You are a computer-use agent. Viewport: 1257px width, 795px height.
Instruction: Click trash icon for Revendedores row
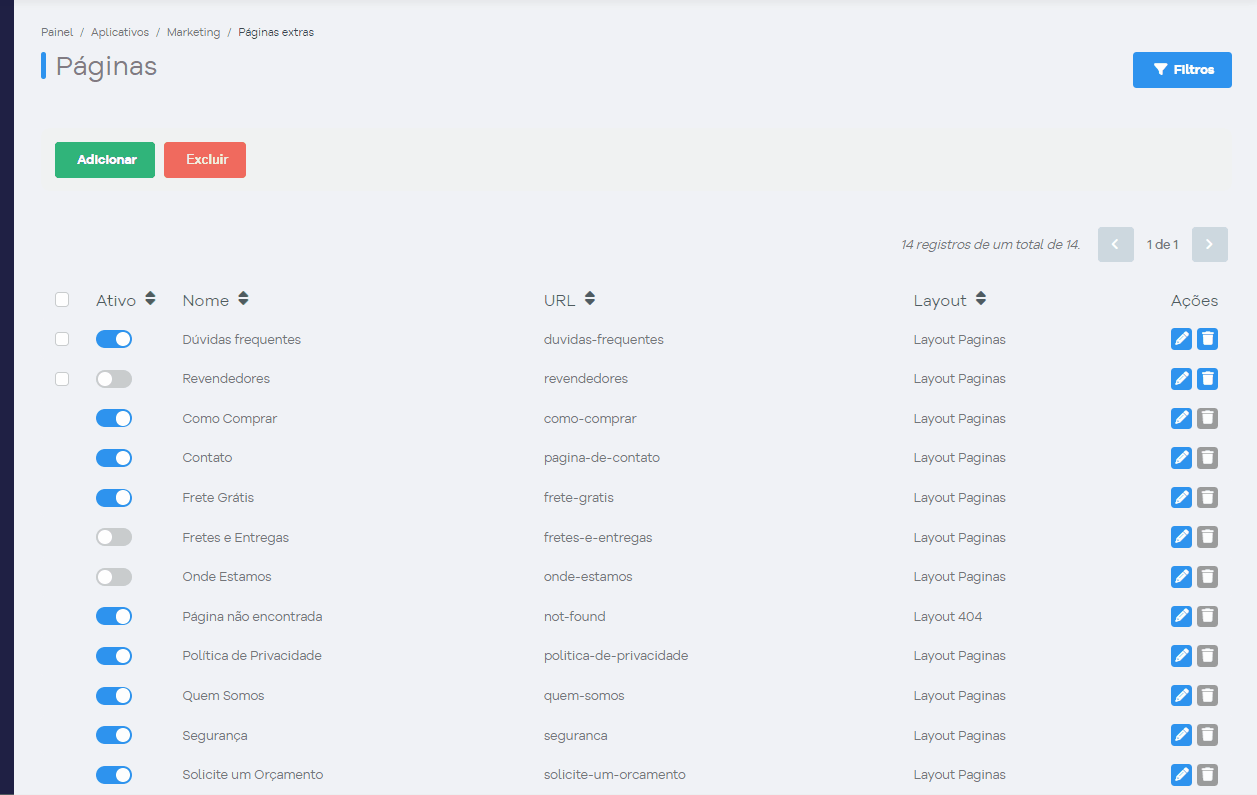(1207, 379)
